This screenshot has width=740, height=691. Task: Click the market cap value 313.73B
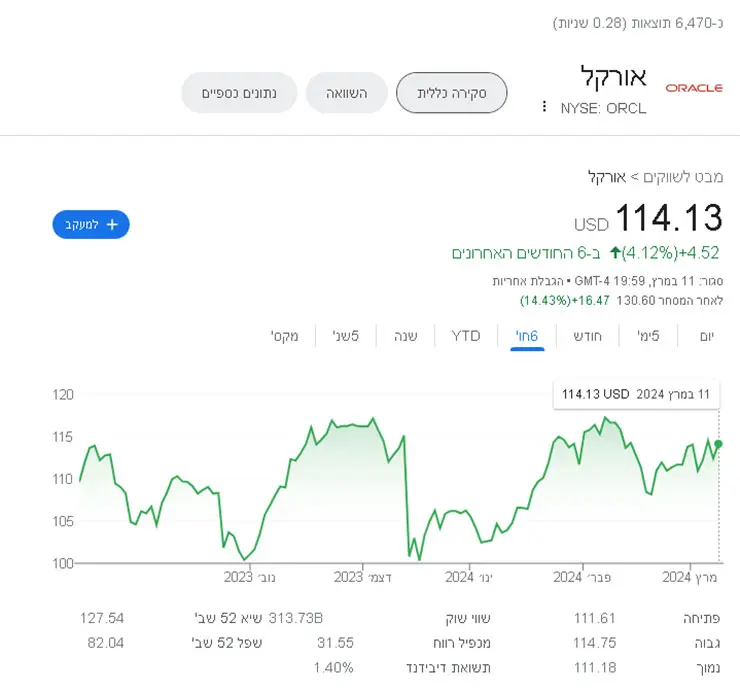(295, 618)
